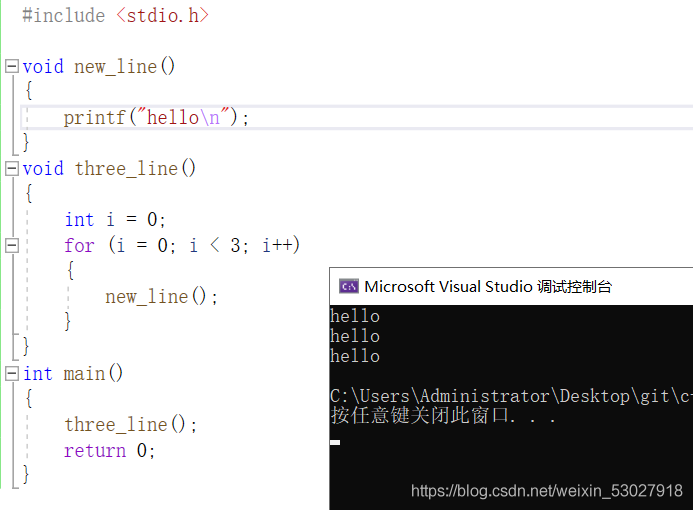Collapse the main function fold marker
The image size is (693, 510).
[12, 373]
